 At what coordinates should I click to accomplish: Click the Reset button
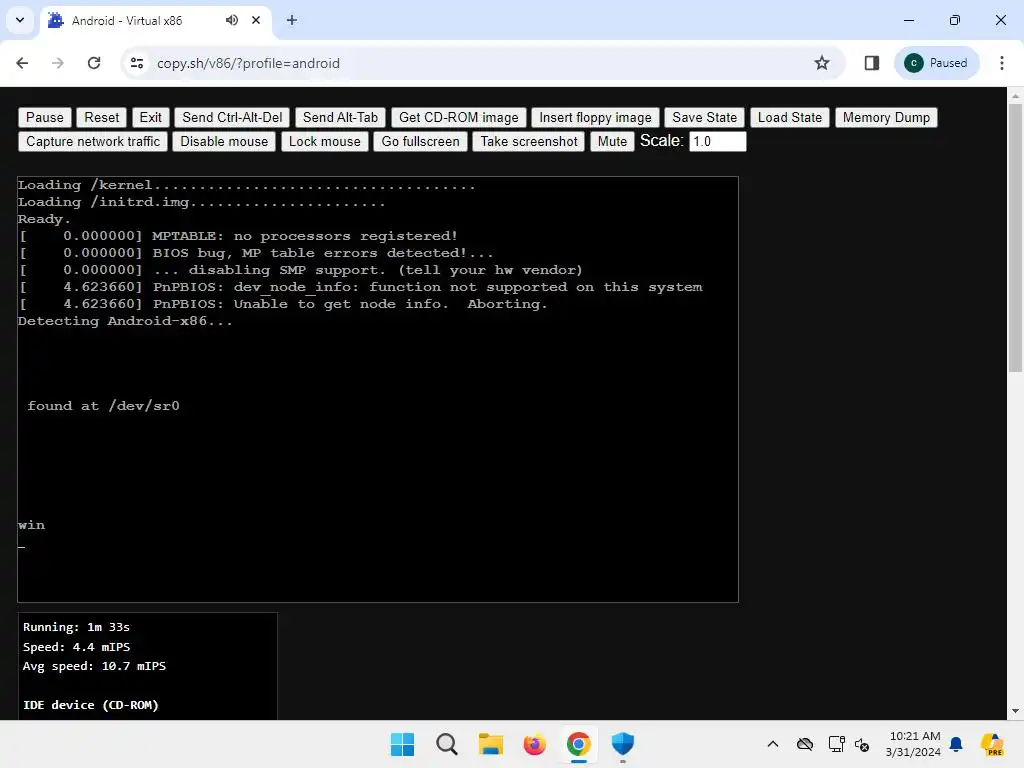[101, 118]
